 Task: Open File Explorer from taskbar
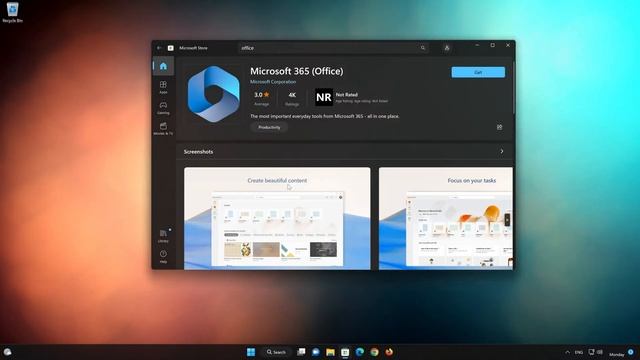pos(331,352)
